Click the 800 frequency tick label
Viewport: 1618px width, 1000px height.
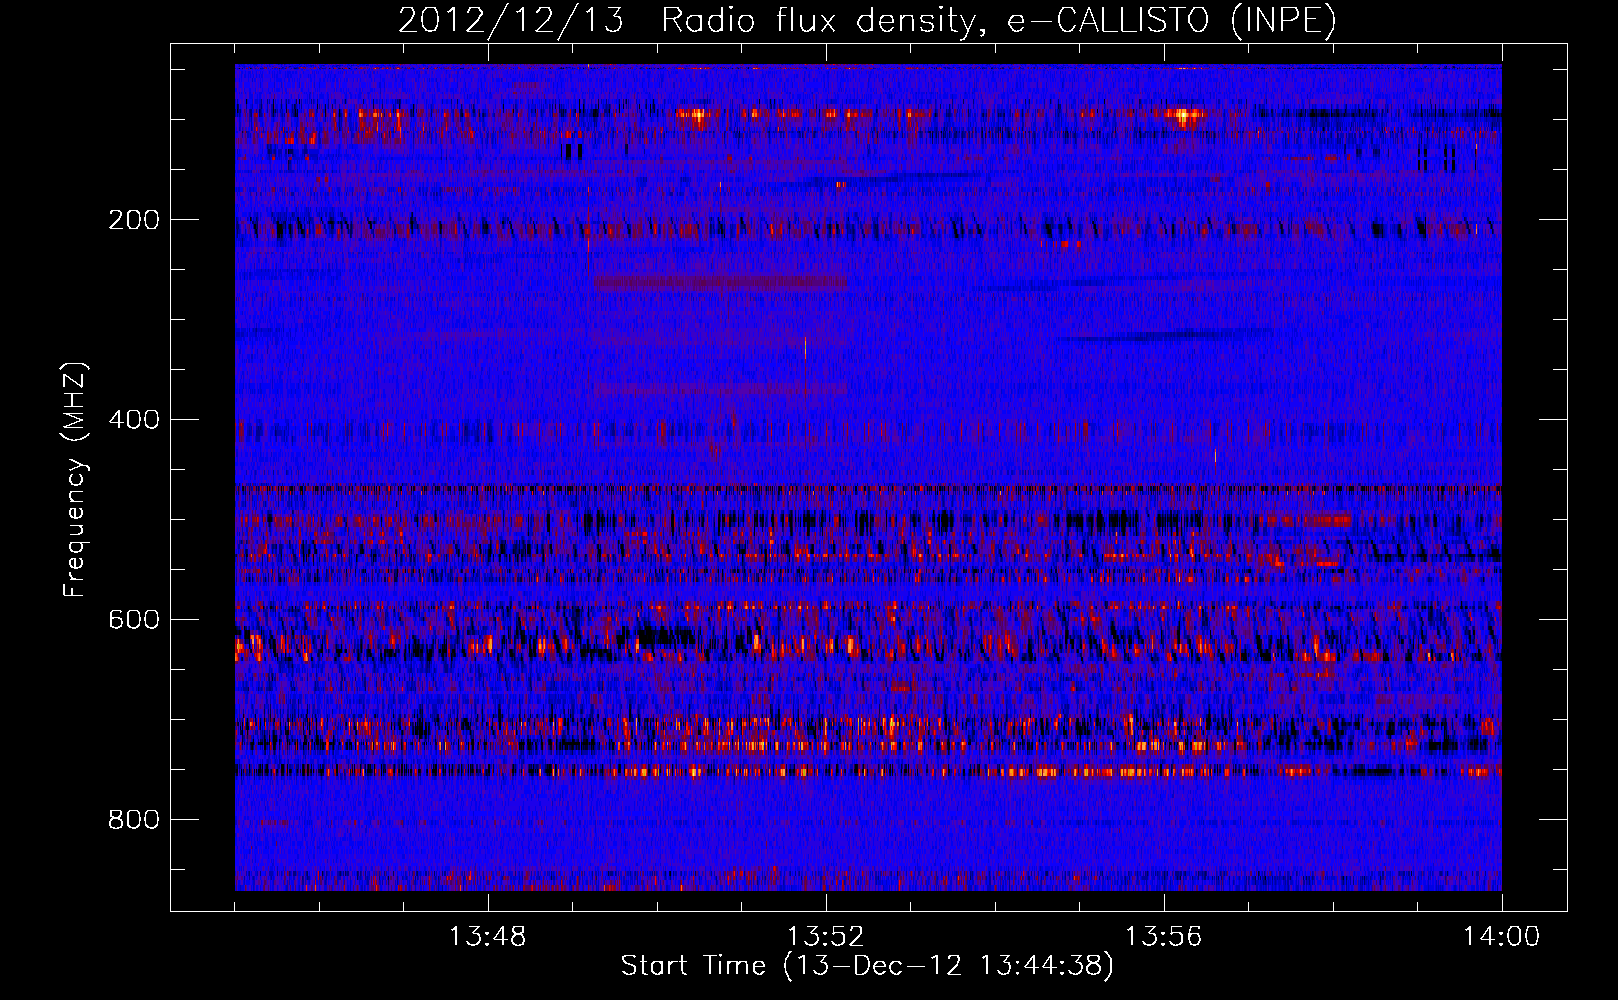(134, 820)
